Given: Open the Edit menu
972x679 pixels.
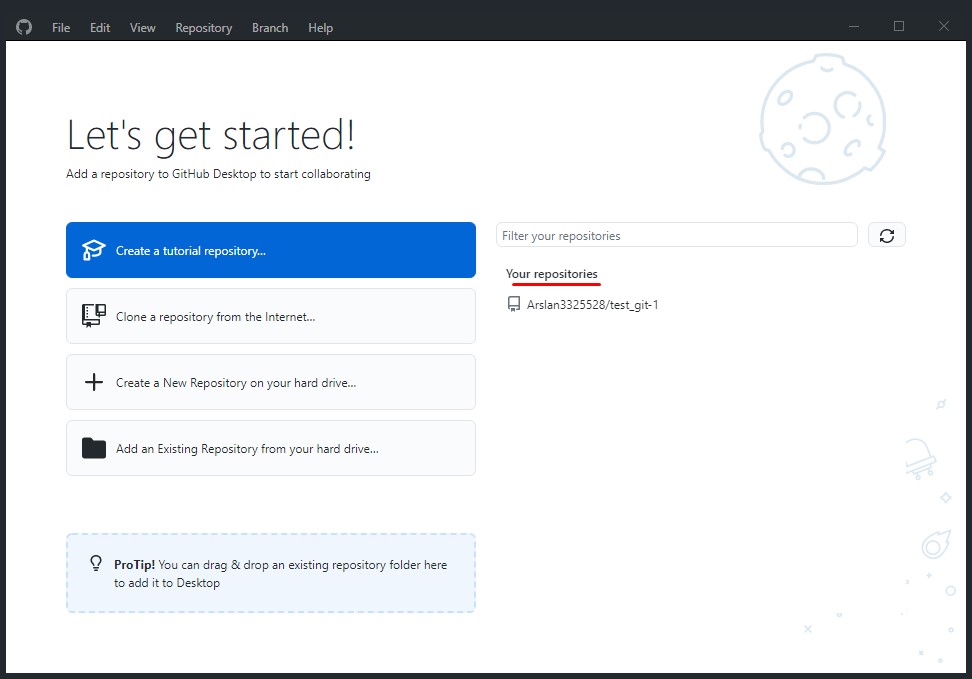Looking at the screenshot, I should coord(100,28).
